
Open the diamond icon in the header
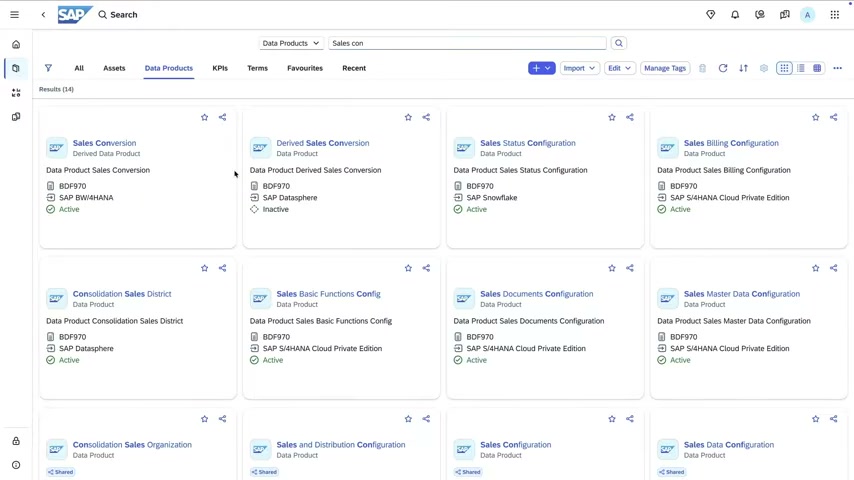[711, 15]
